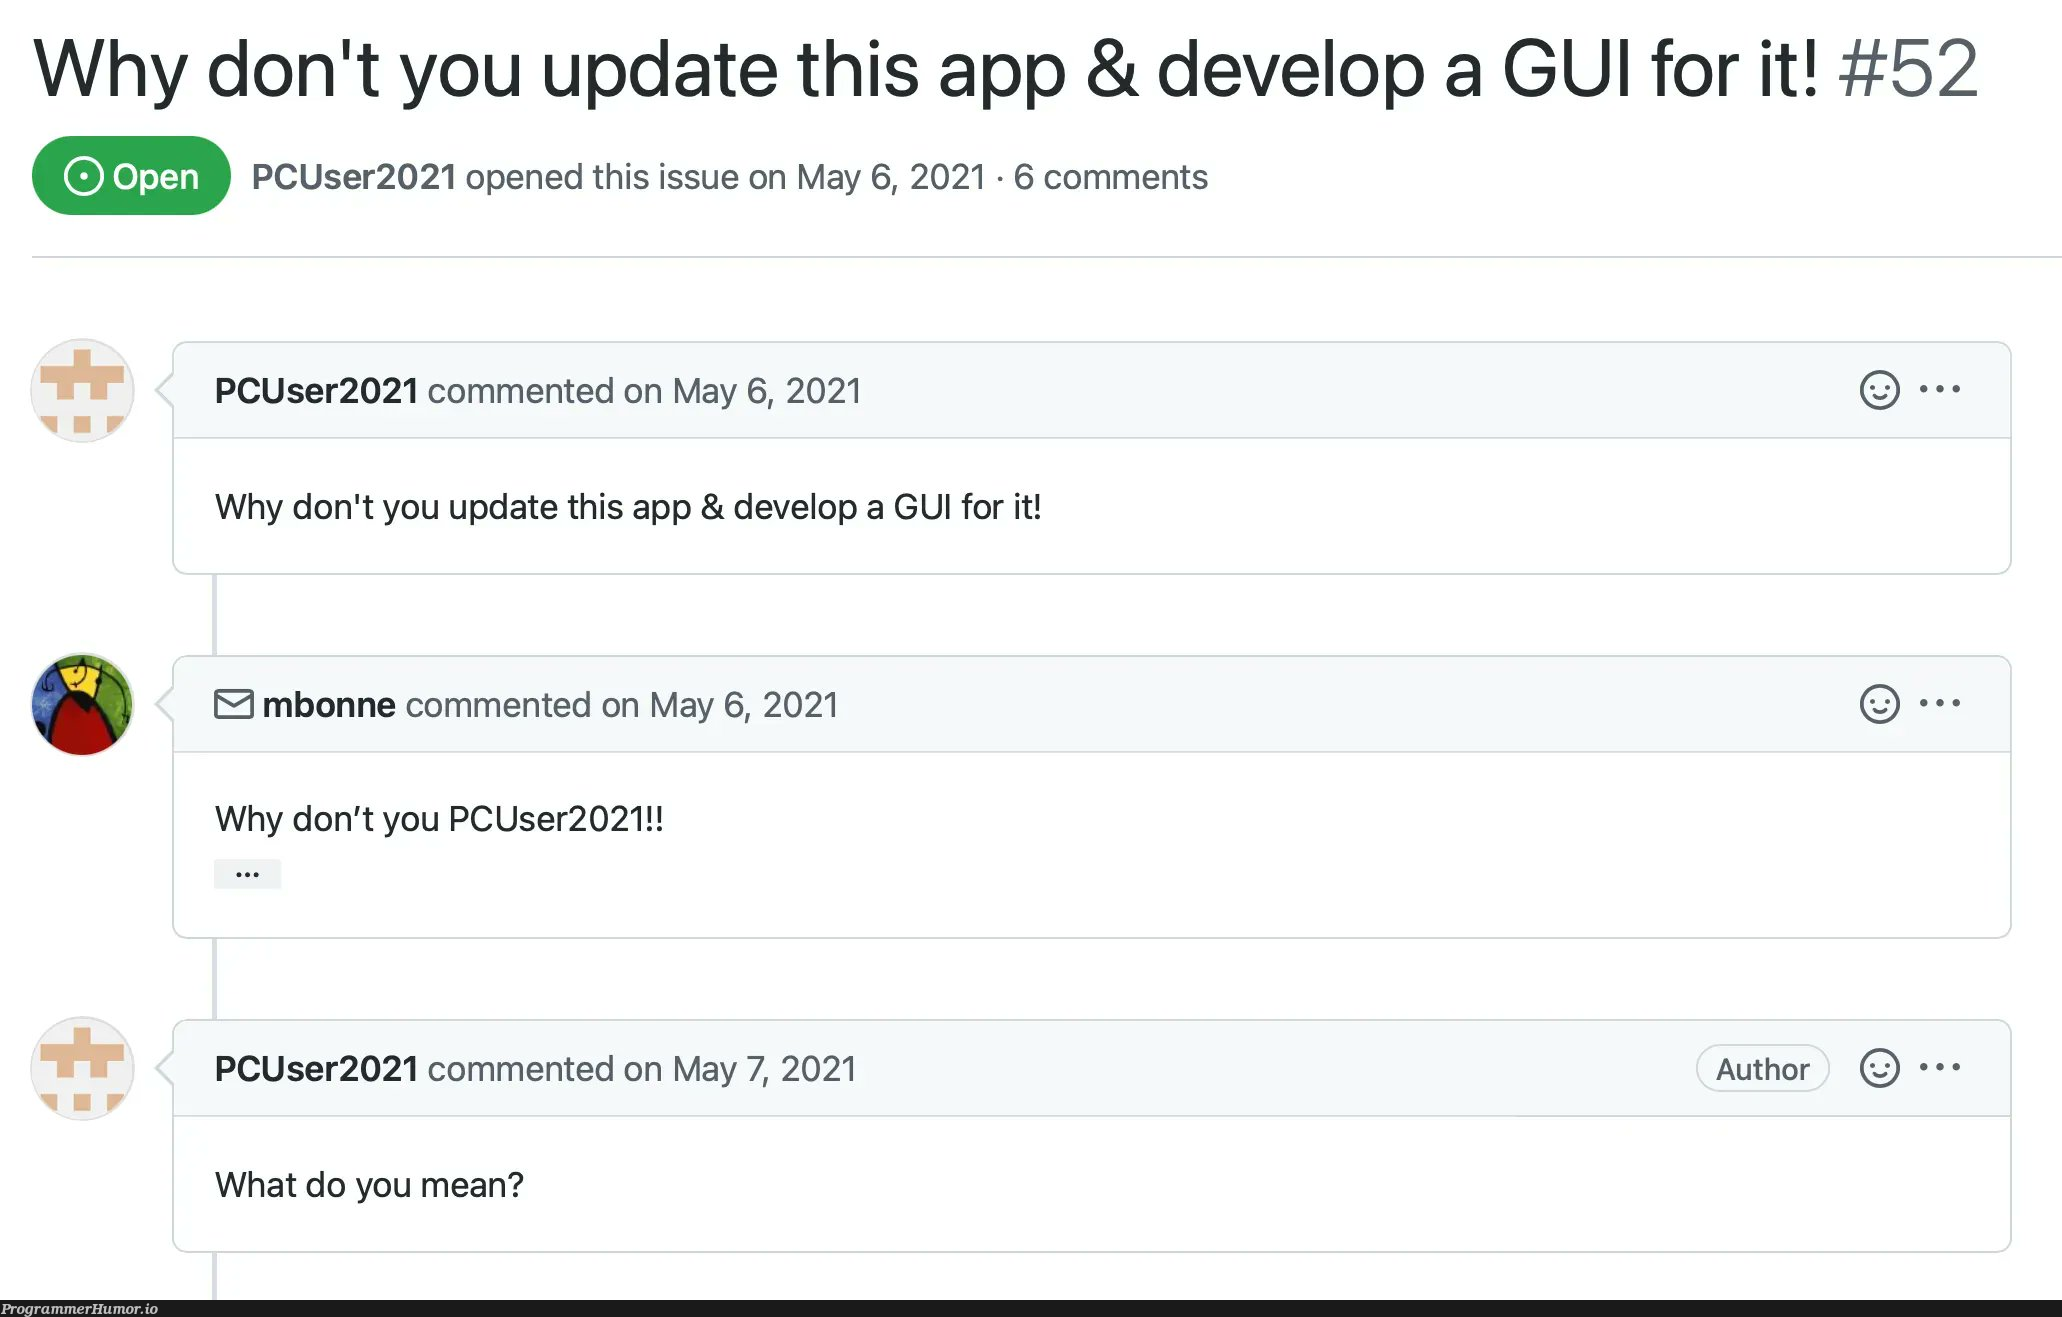Click mbonne's three-dot options menu icon
The height and width of the screenshot is (1317, 2062).
point(1945,702)
